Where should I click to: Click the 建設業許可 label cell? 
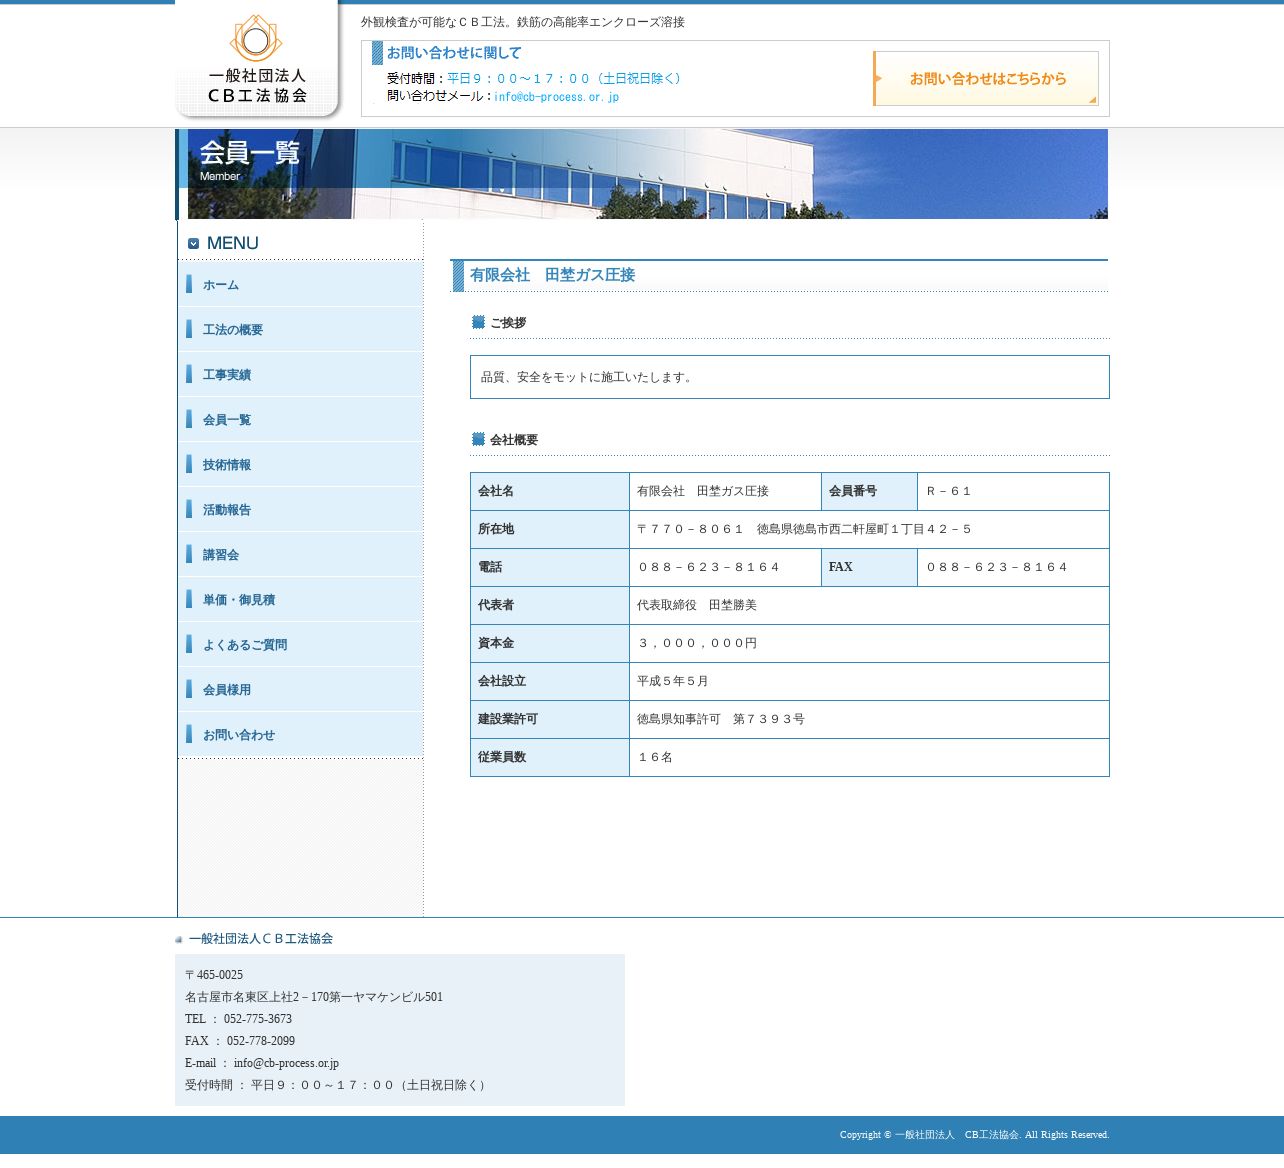tap(550, 719)
